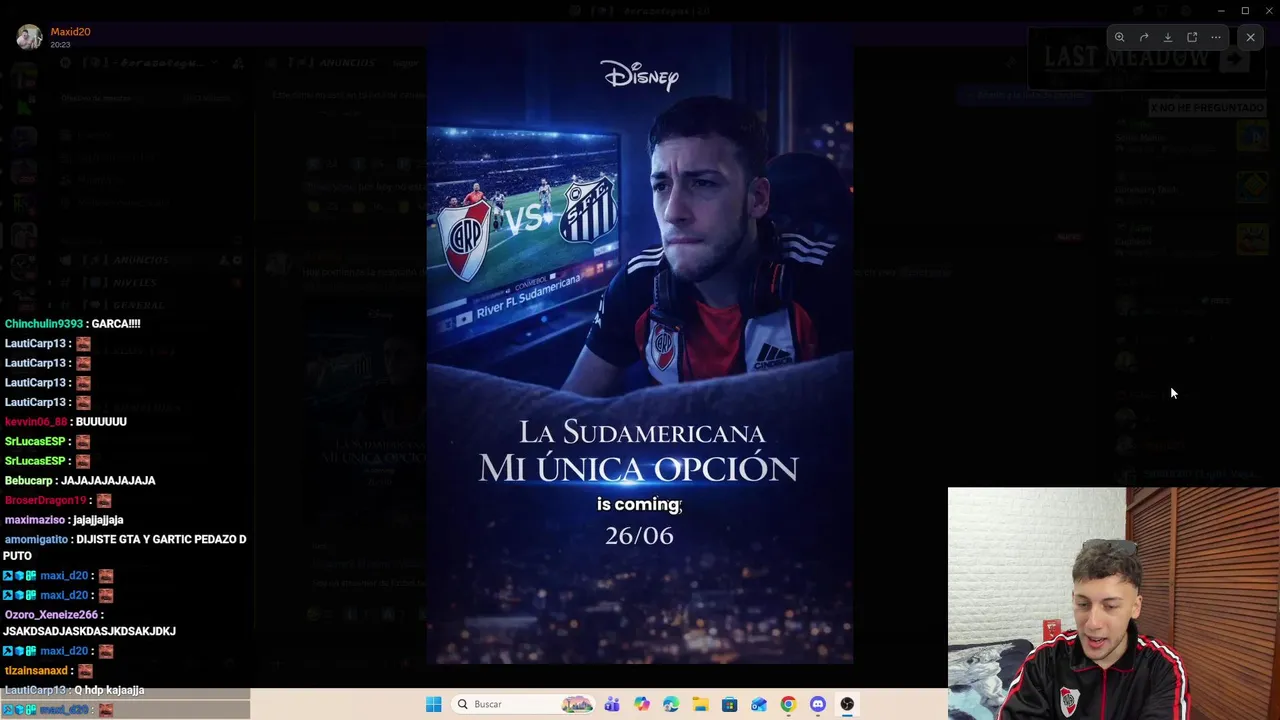Click the search highlight image in the Buscar box

point(577,704)
